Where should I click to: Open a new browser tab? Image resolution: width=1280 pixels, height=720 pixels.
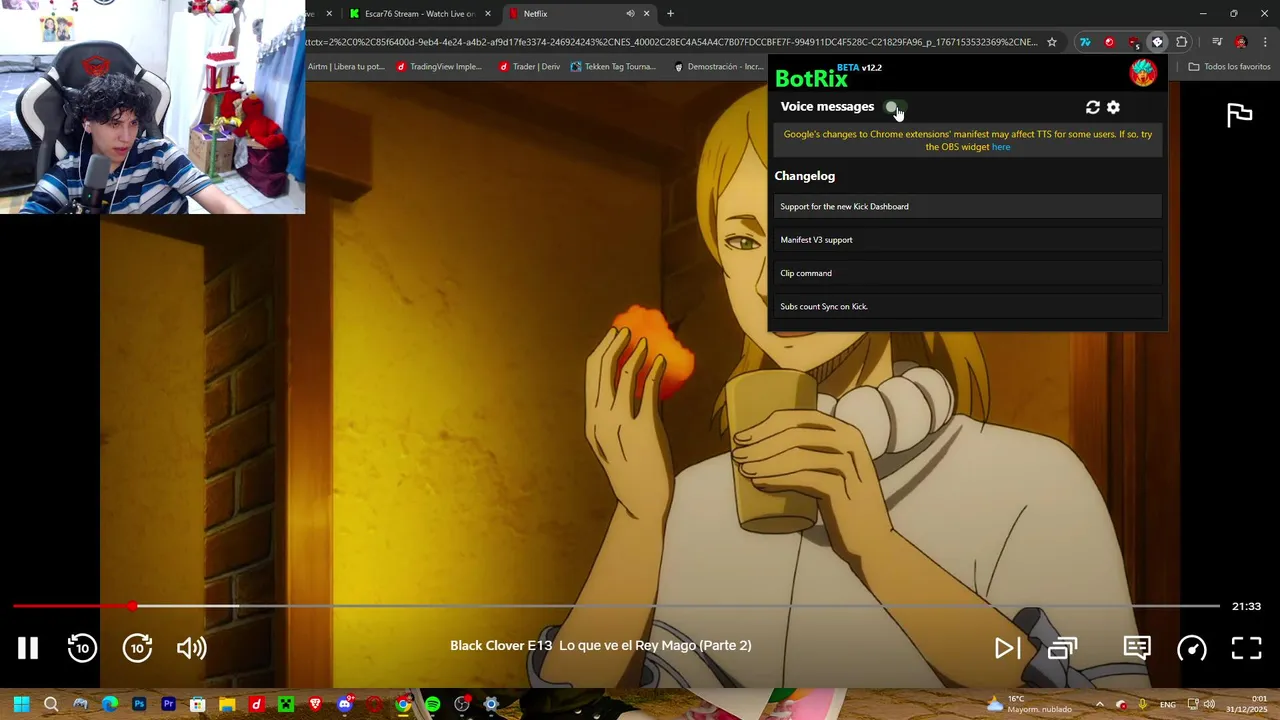[670, 14]
